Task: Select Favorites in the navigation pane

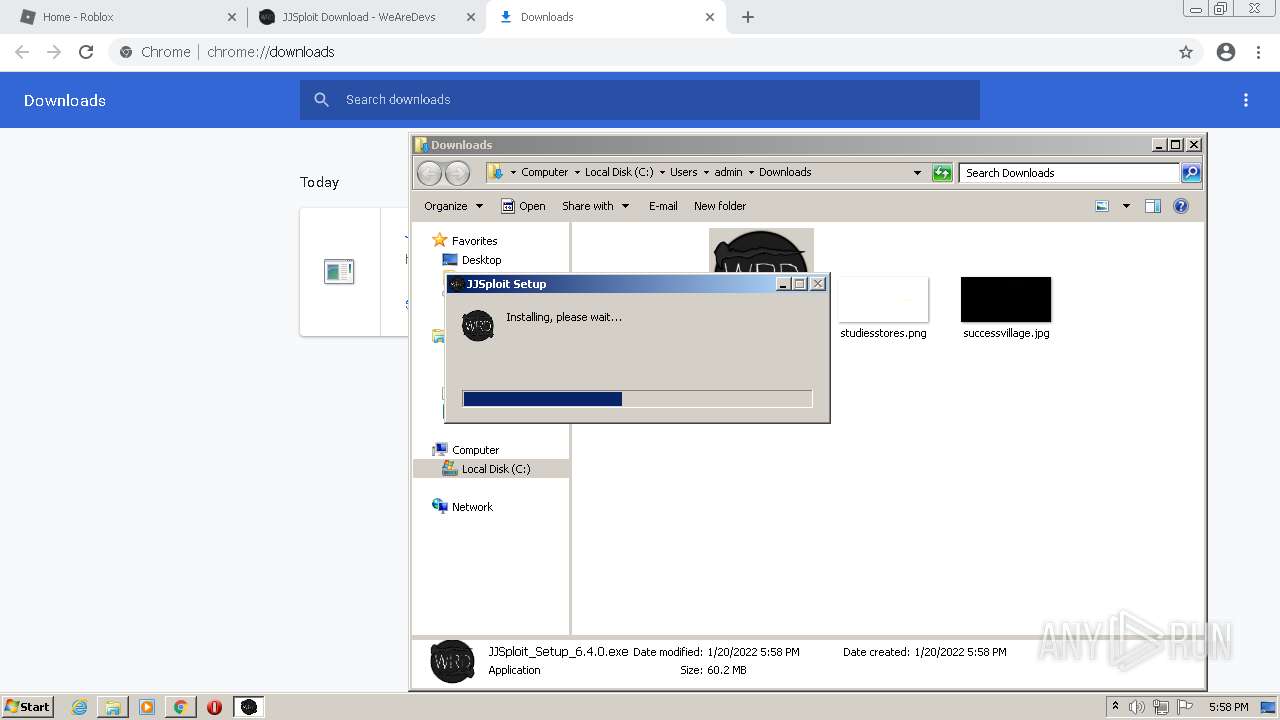Action: pos(474,241)
